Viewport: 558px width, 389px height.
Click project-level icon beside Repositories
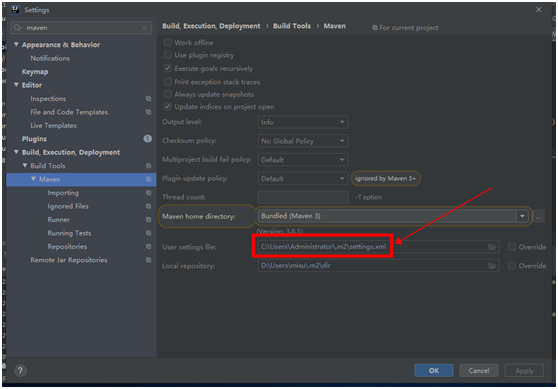[148, 246]
